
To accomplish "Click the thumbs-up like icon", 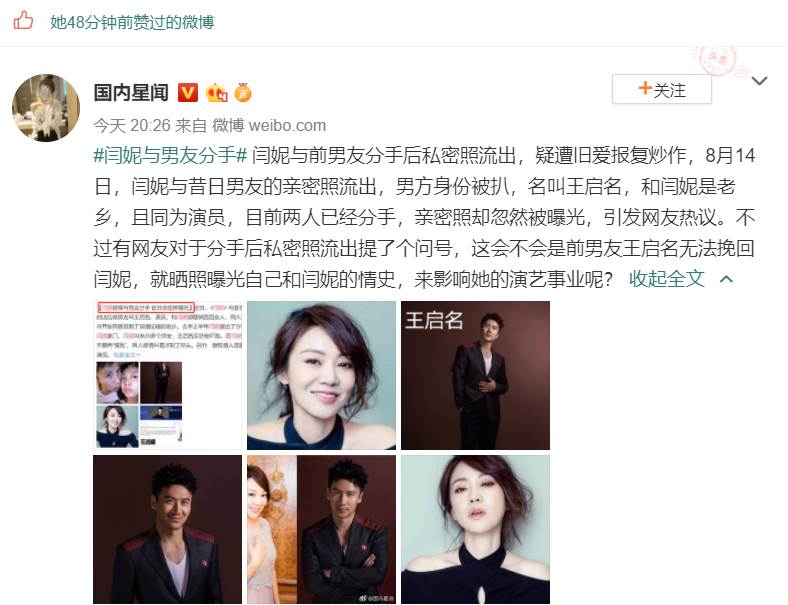I will click(x=23, y=21).
